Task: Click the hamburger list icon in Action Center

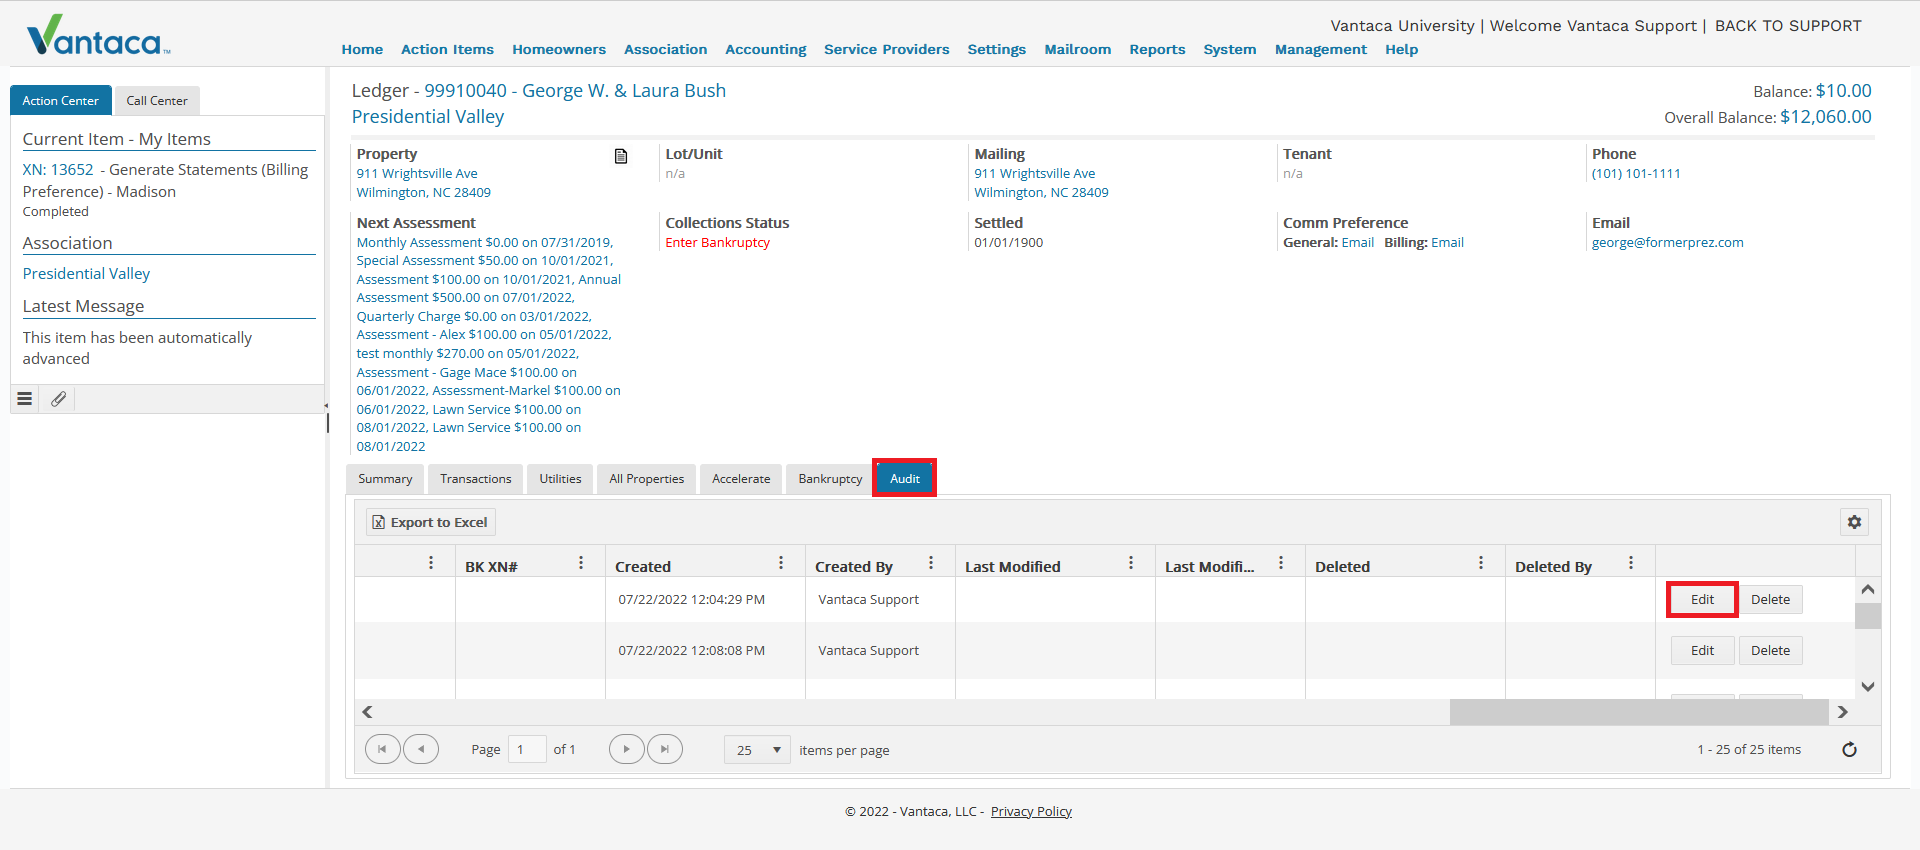Action: coord(25,399)
